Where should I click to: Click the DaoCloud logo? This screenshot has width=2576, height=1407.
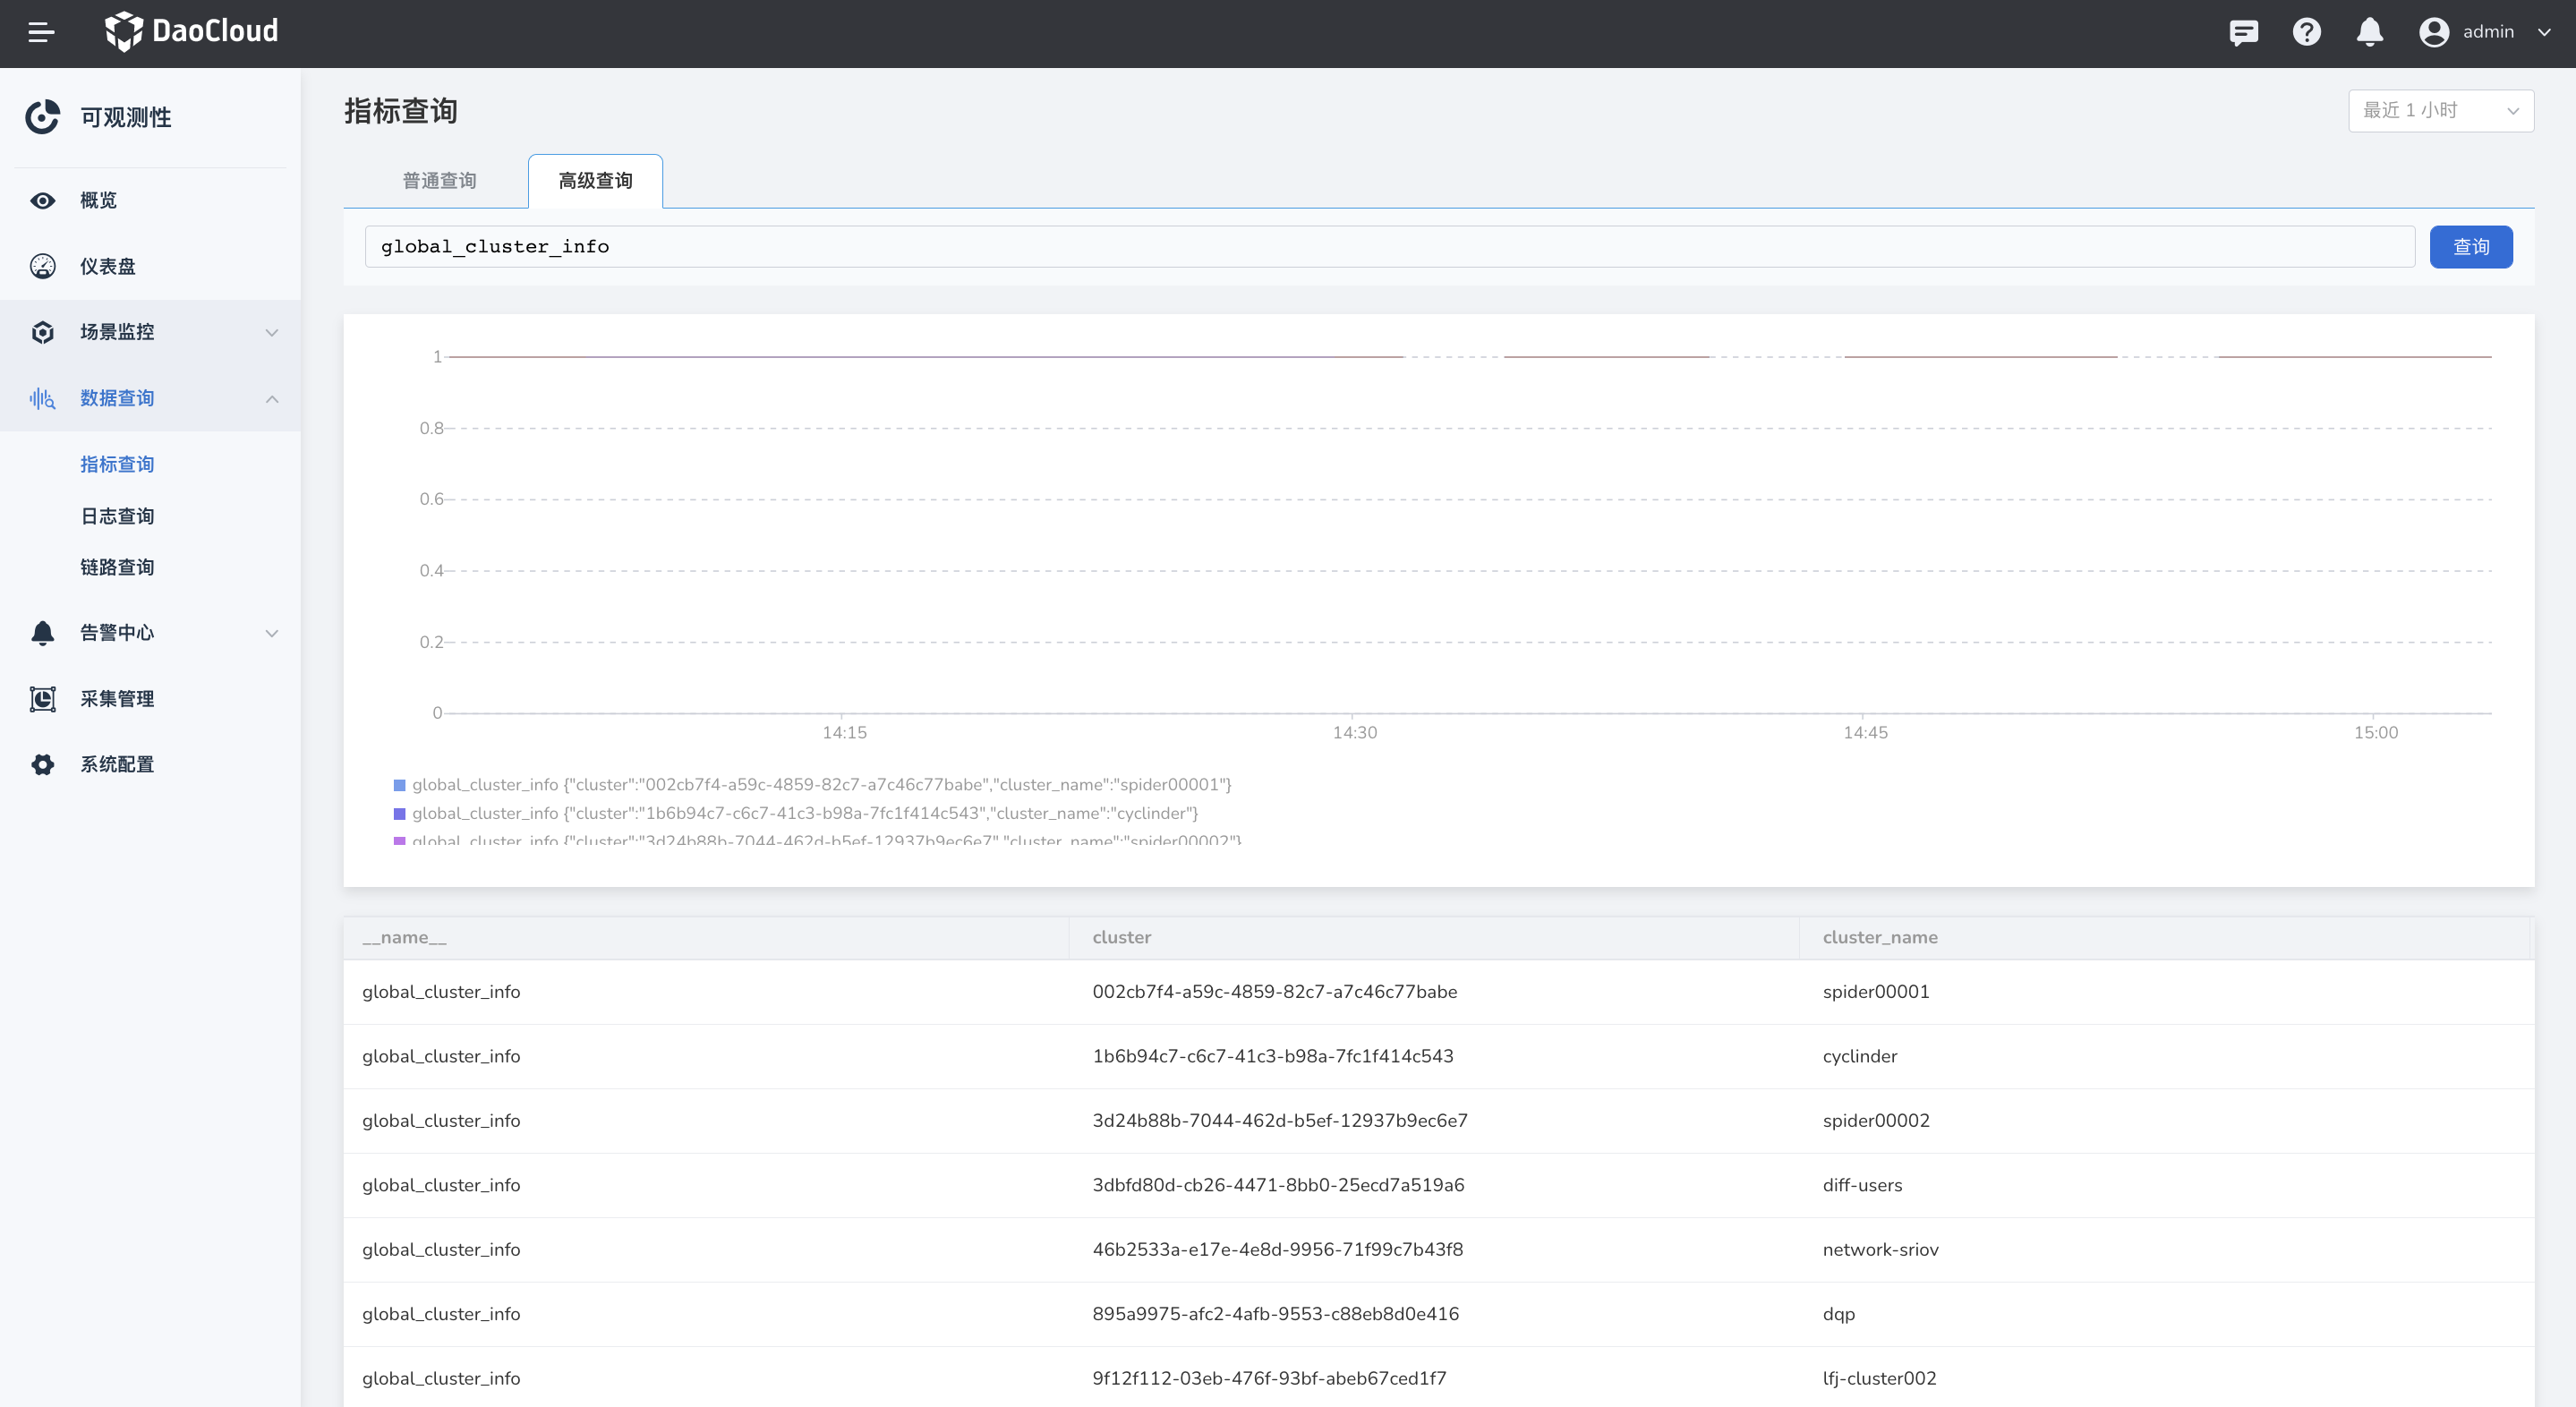tap(192, 32)
